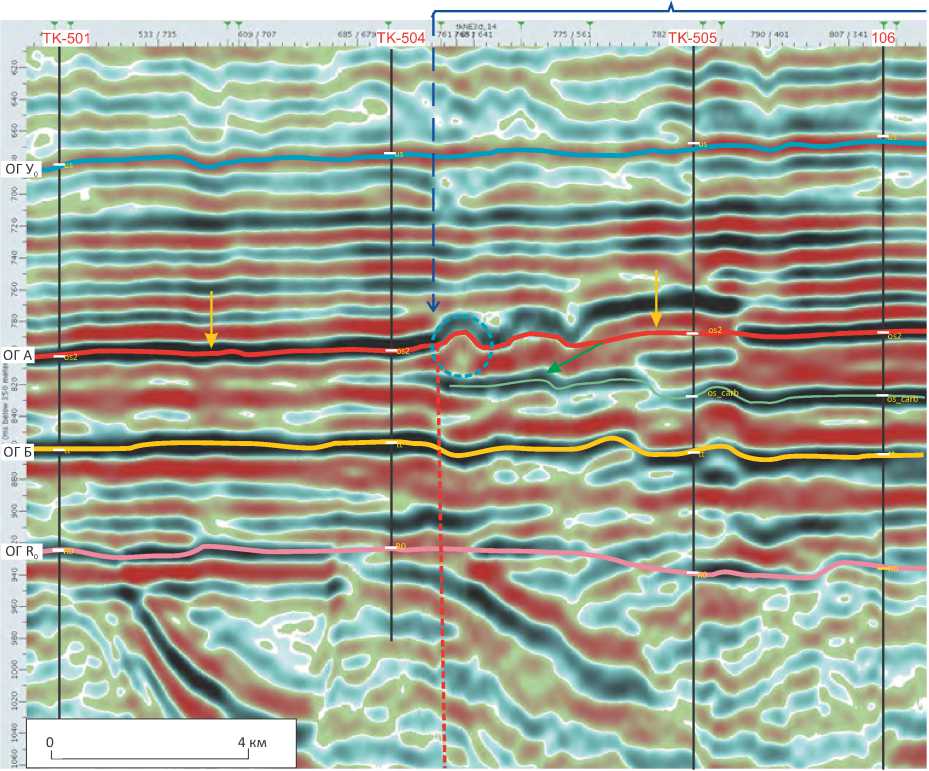
Task: Select the TK-504 well label
Action: tap(401, 39)
